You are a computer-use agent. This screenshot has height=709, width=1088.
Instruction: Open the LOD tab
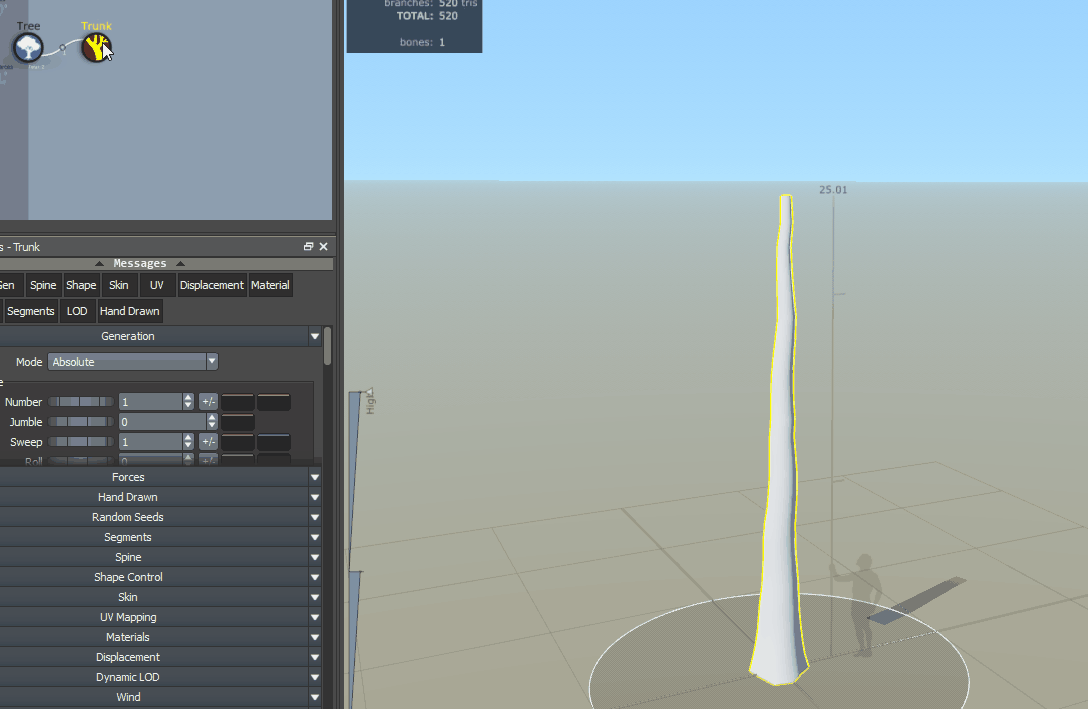[77, 311]
